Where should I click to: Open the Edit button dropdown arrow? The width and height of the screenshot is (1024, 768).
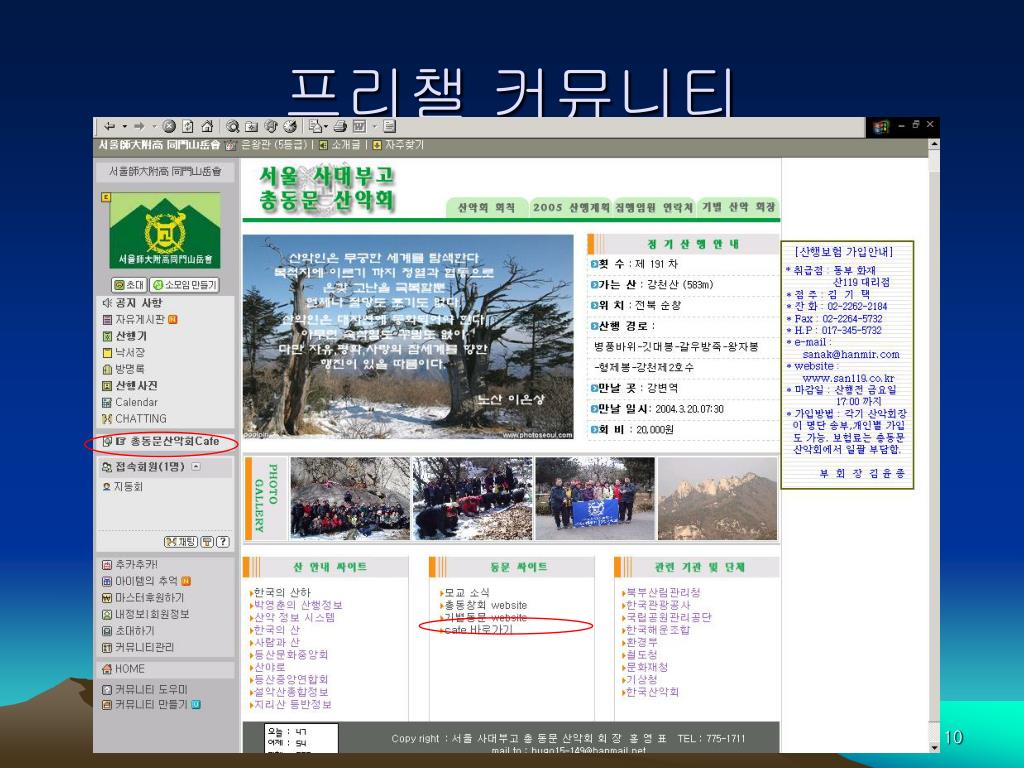[x=375, y=126]
